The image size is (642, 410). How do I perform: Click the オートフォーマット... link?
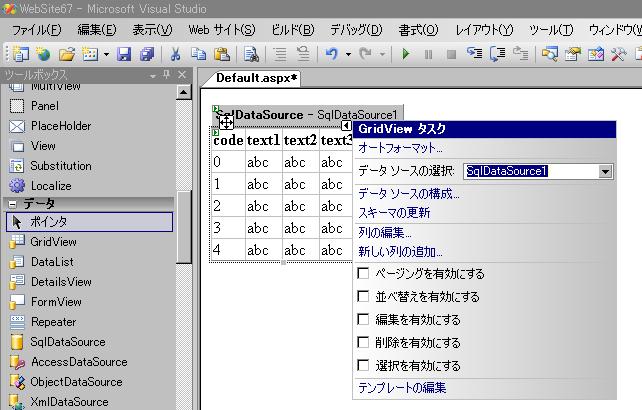400,148
